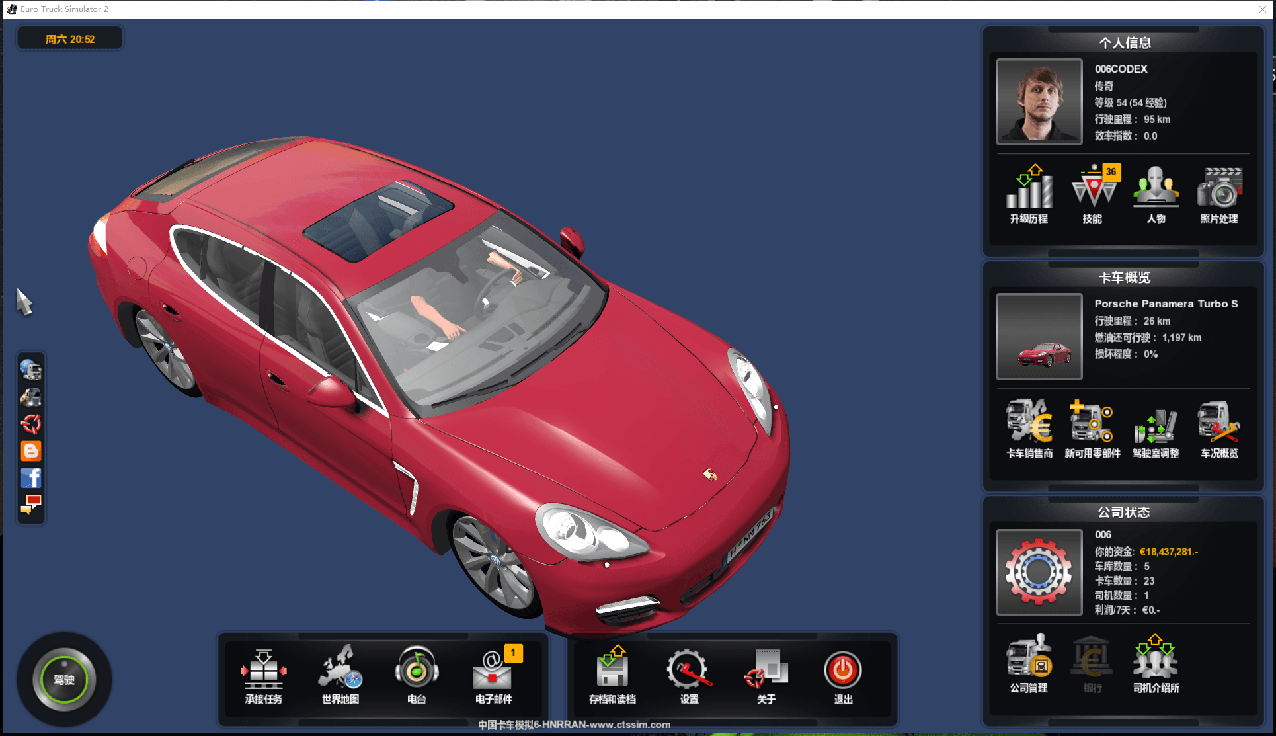Open Level Progress (升级历程) icon

click(x=1029, y=188)
